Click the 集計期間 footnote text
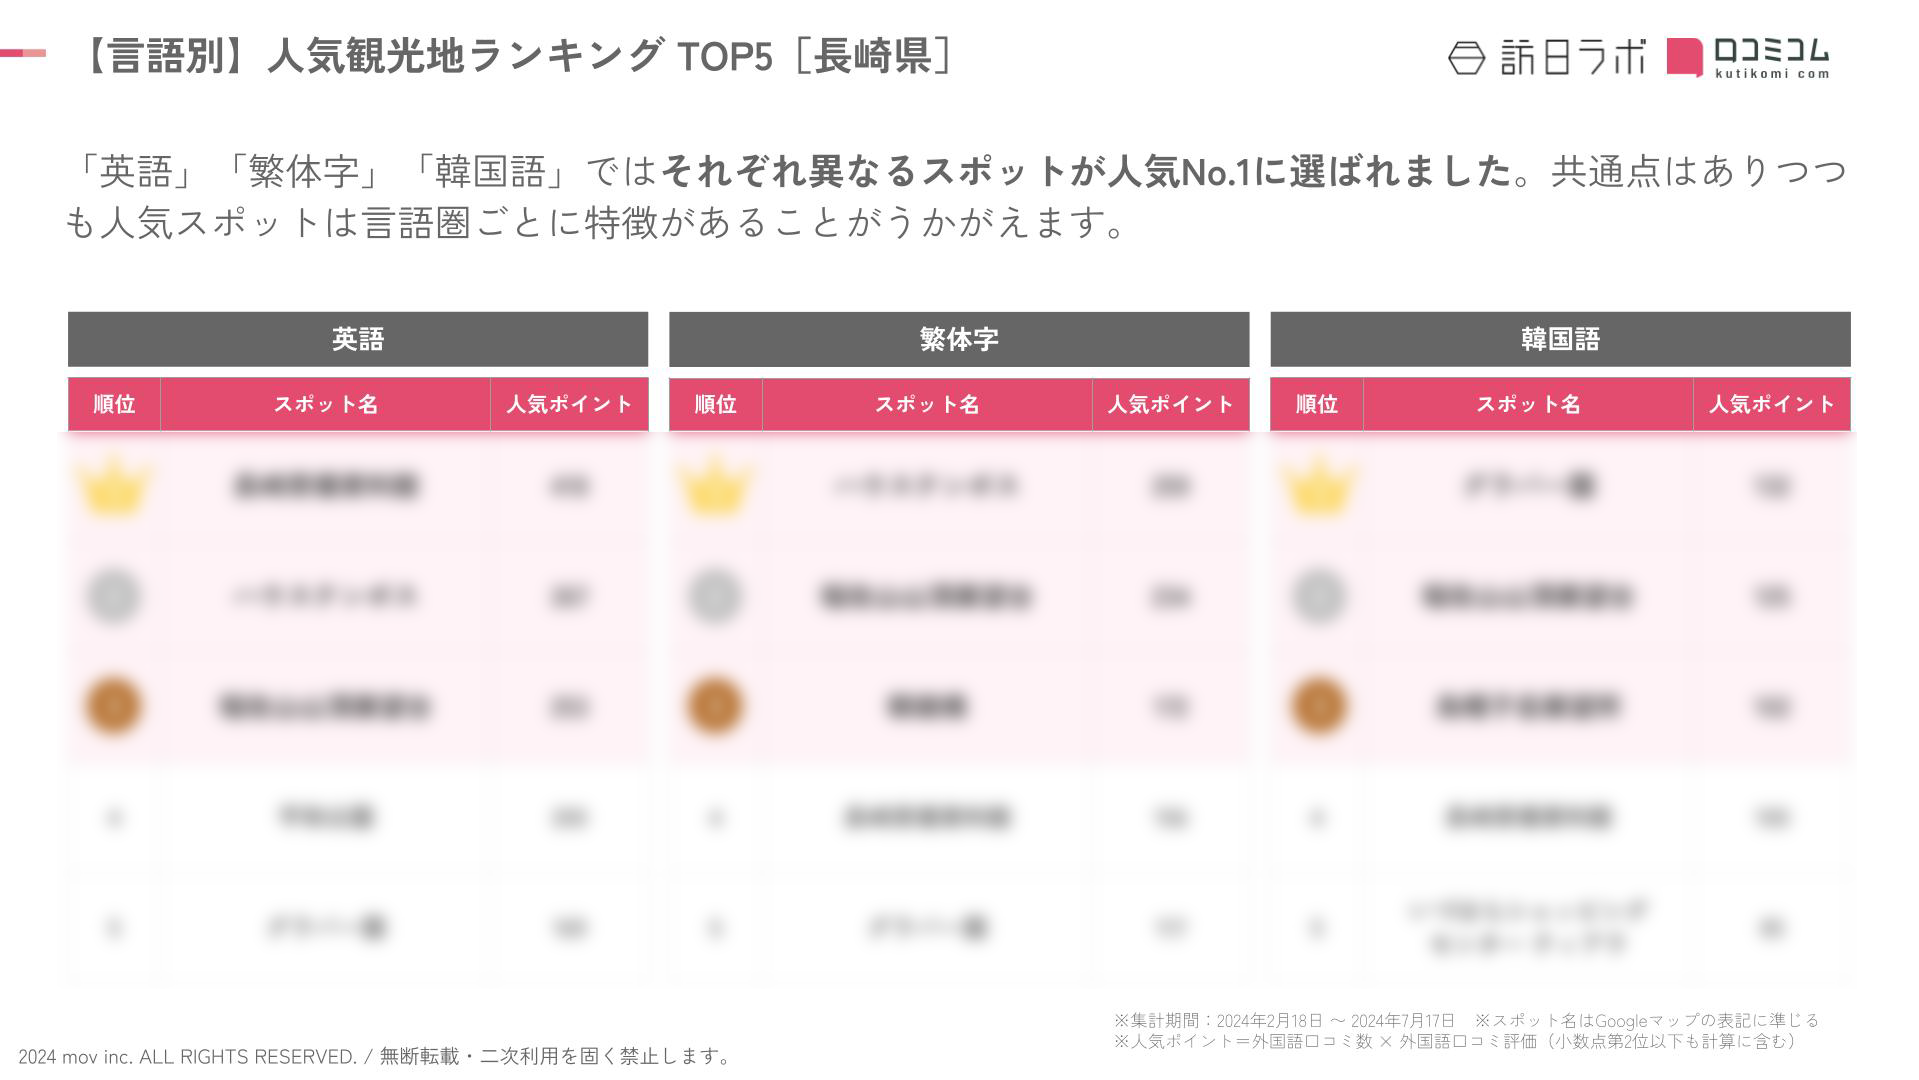Viewport: 1919px width, 1080px height. 1284,1021
